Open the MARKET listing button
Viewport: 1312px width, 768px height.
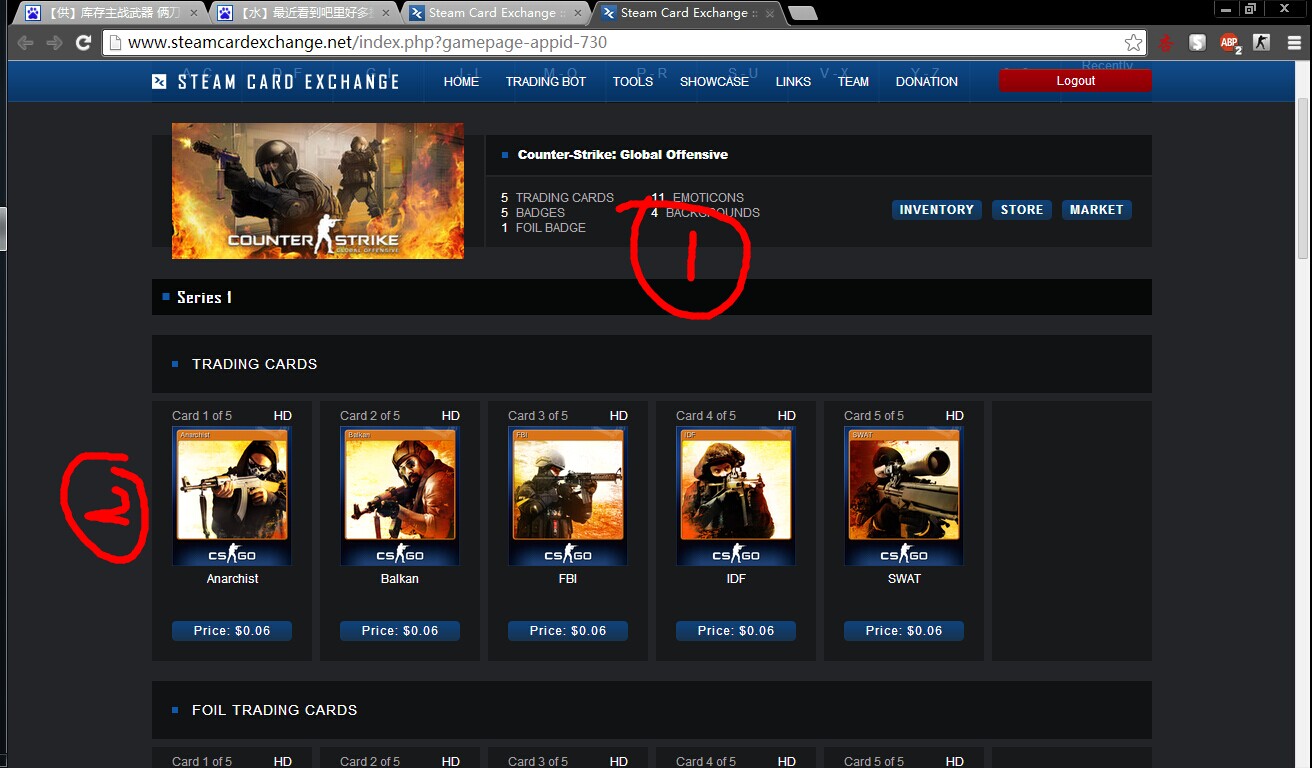(1097, 210)
